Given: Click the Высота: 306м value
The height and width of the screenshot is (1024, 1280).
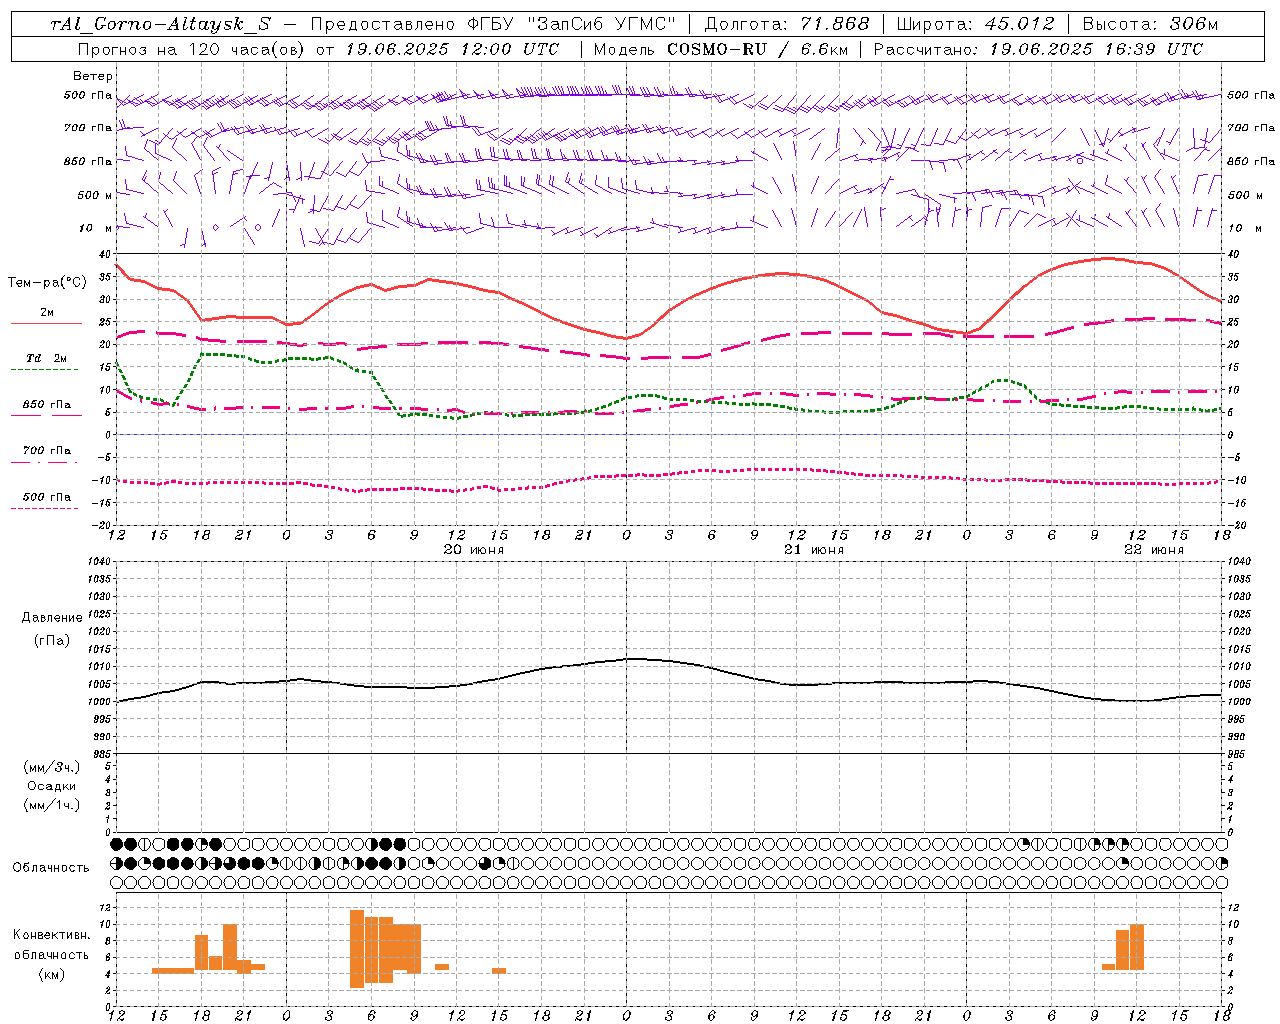Looking at the screenshot, I should tap(1150, 24).
